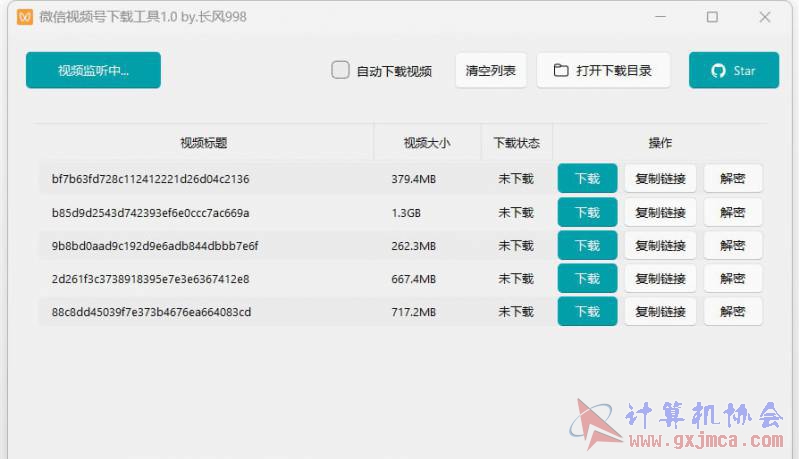799x459 pixels.
Task: Click the 667.4MB size cell
Action: 414,279
